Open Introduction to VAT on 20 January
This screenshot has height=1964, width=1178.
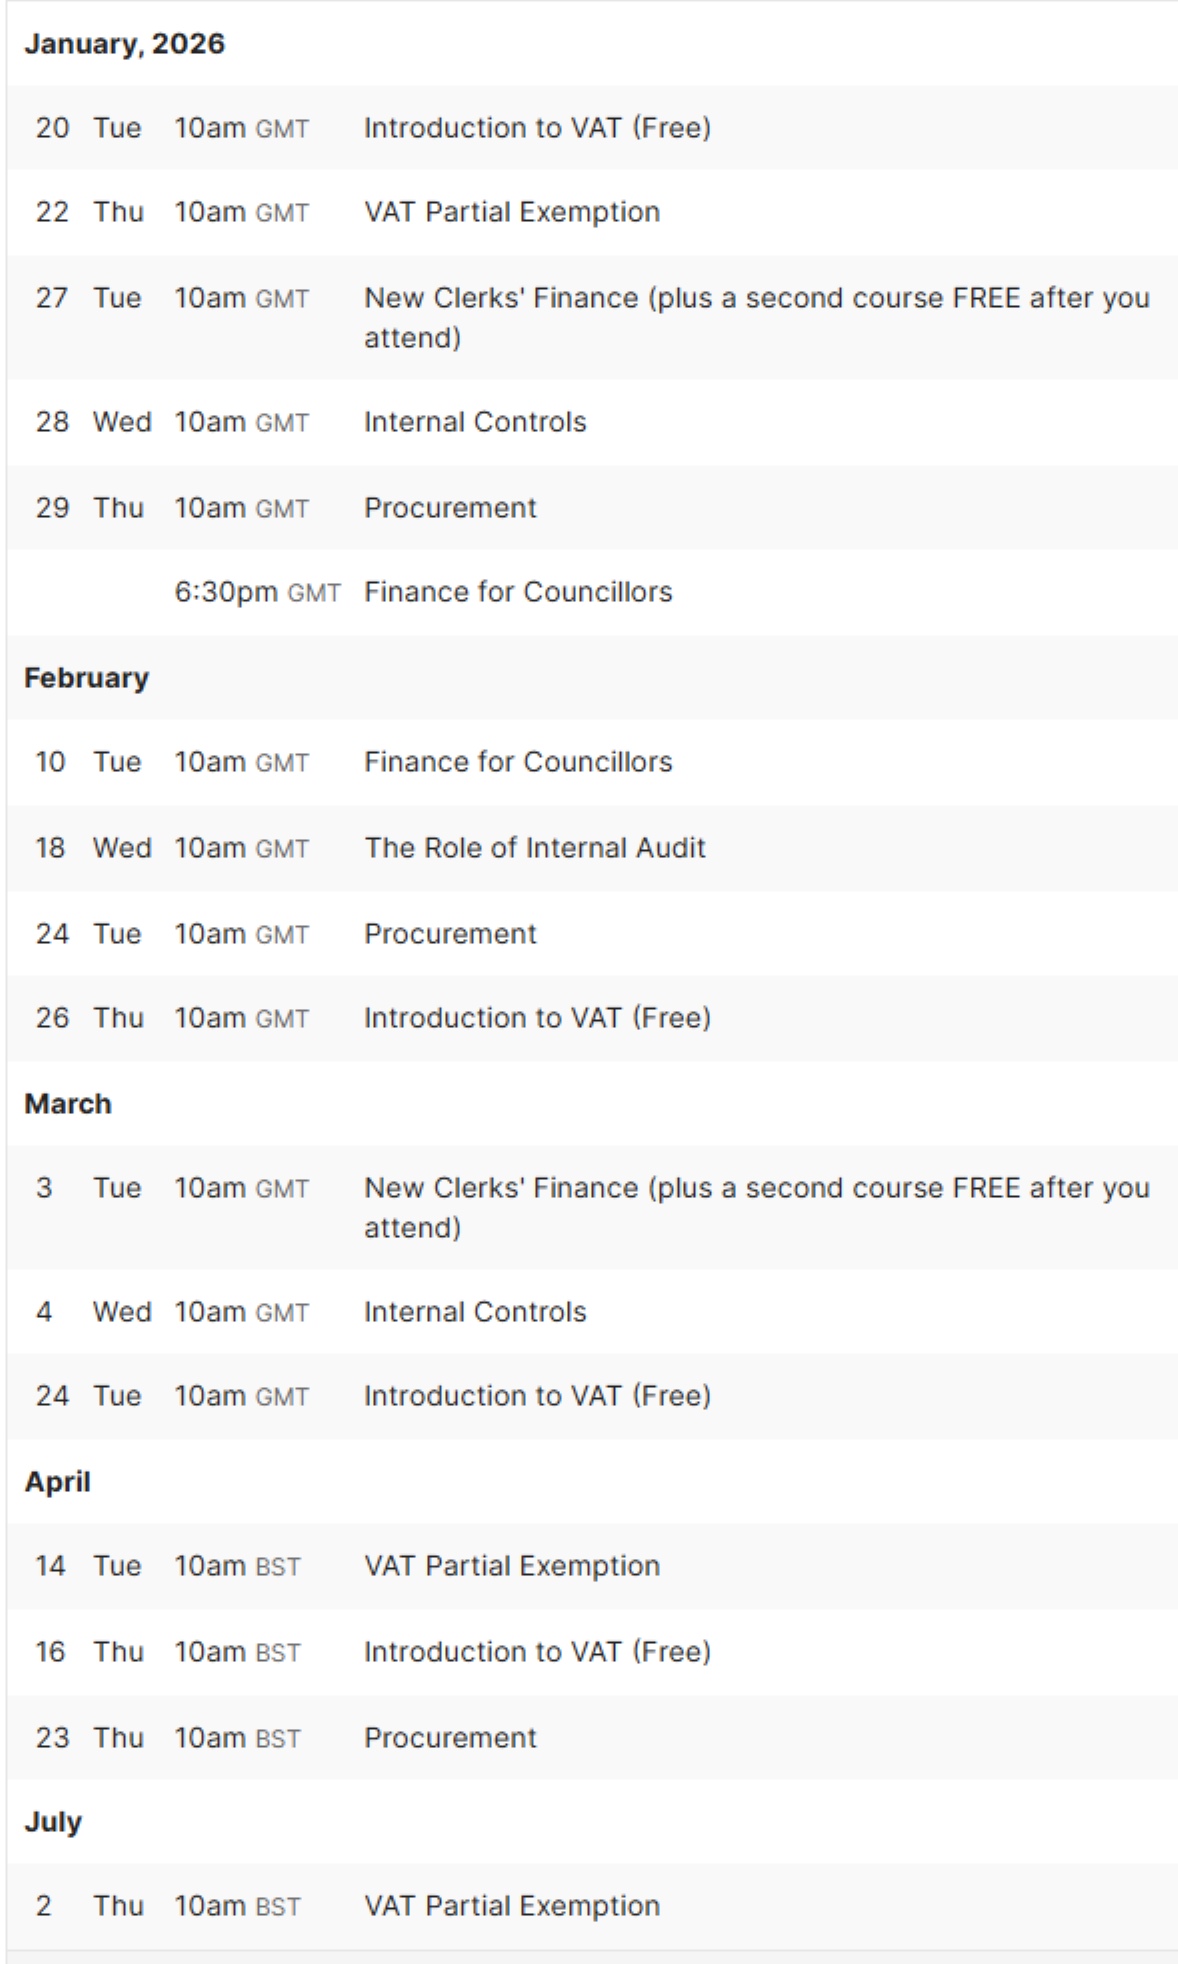pyautogui.click(x=537, y=128)
